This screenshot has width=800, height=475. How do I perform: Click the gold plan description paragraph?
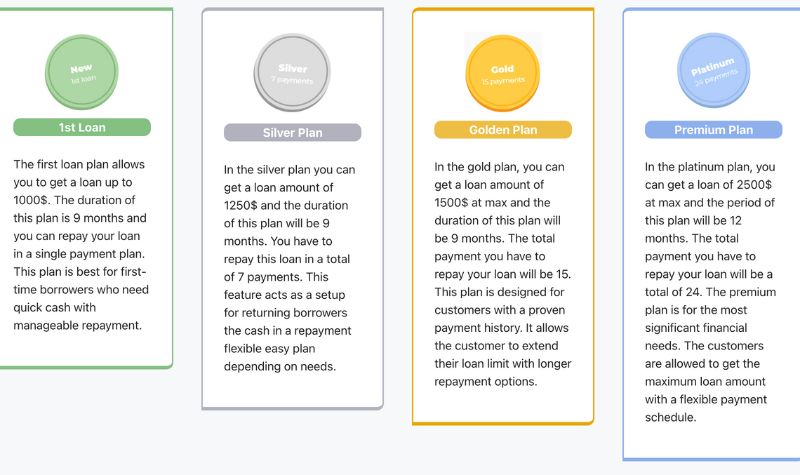click(x=503, y=274)
